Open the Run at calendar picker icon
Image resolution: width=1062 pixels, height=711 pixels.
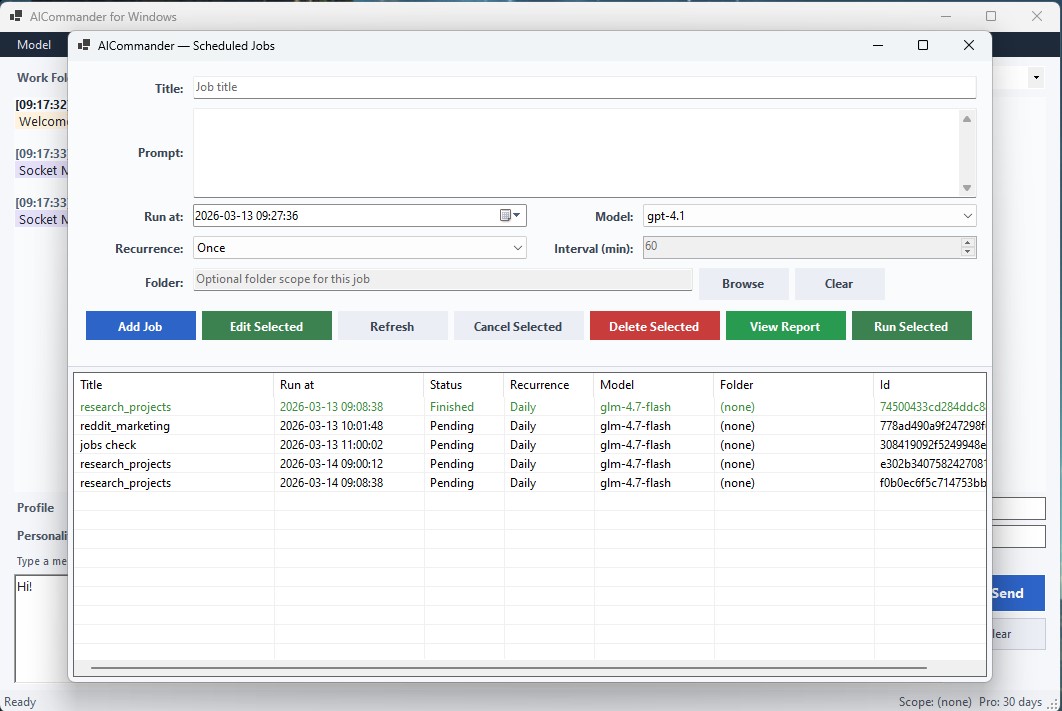tap(505, 215)
